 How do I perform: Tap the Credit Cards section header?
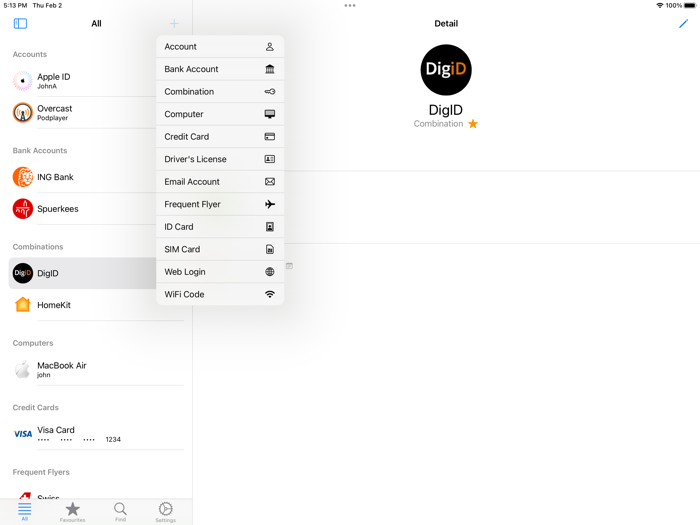click(35, 408)
